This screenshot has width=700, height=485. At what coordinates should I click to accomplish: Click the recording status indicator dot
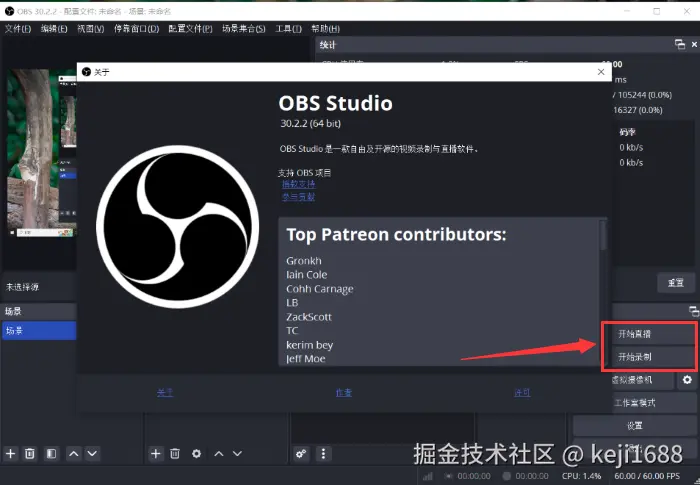coord(507,476)
